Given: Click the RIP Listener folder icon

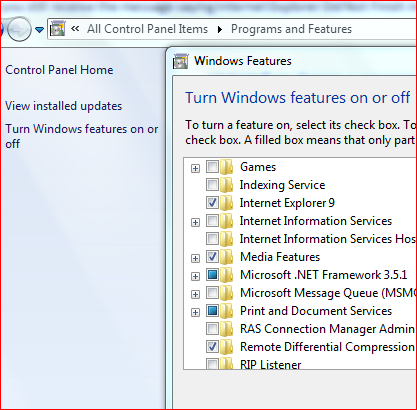Looking at the screenshot, I should coord(227,363).
